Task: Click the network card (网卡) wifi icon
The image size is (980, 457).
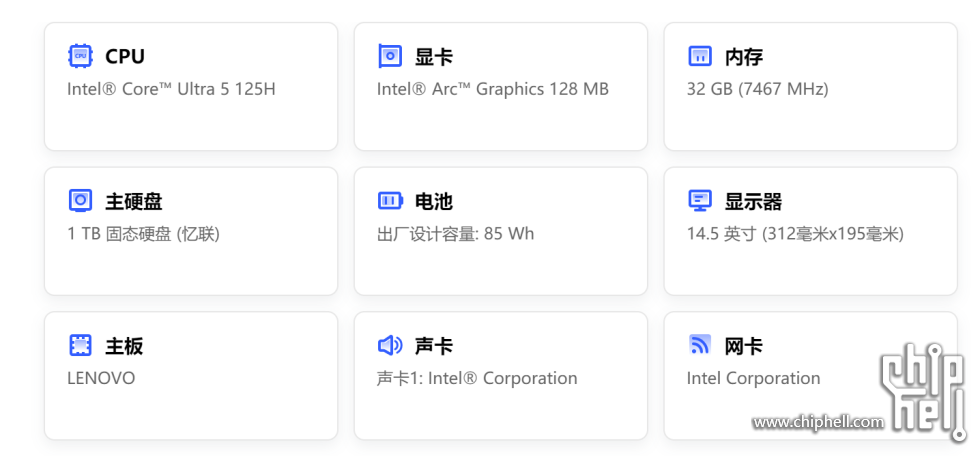Action: [700, 344]
